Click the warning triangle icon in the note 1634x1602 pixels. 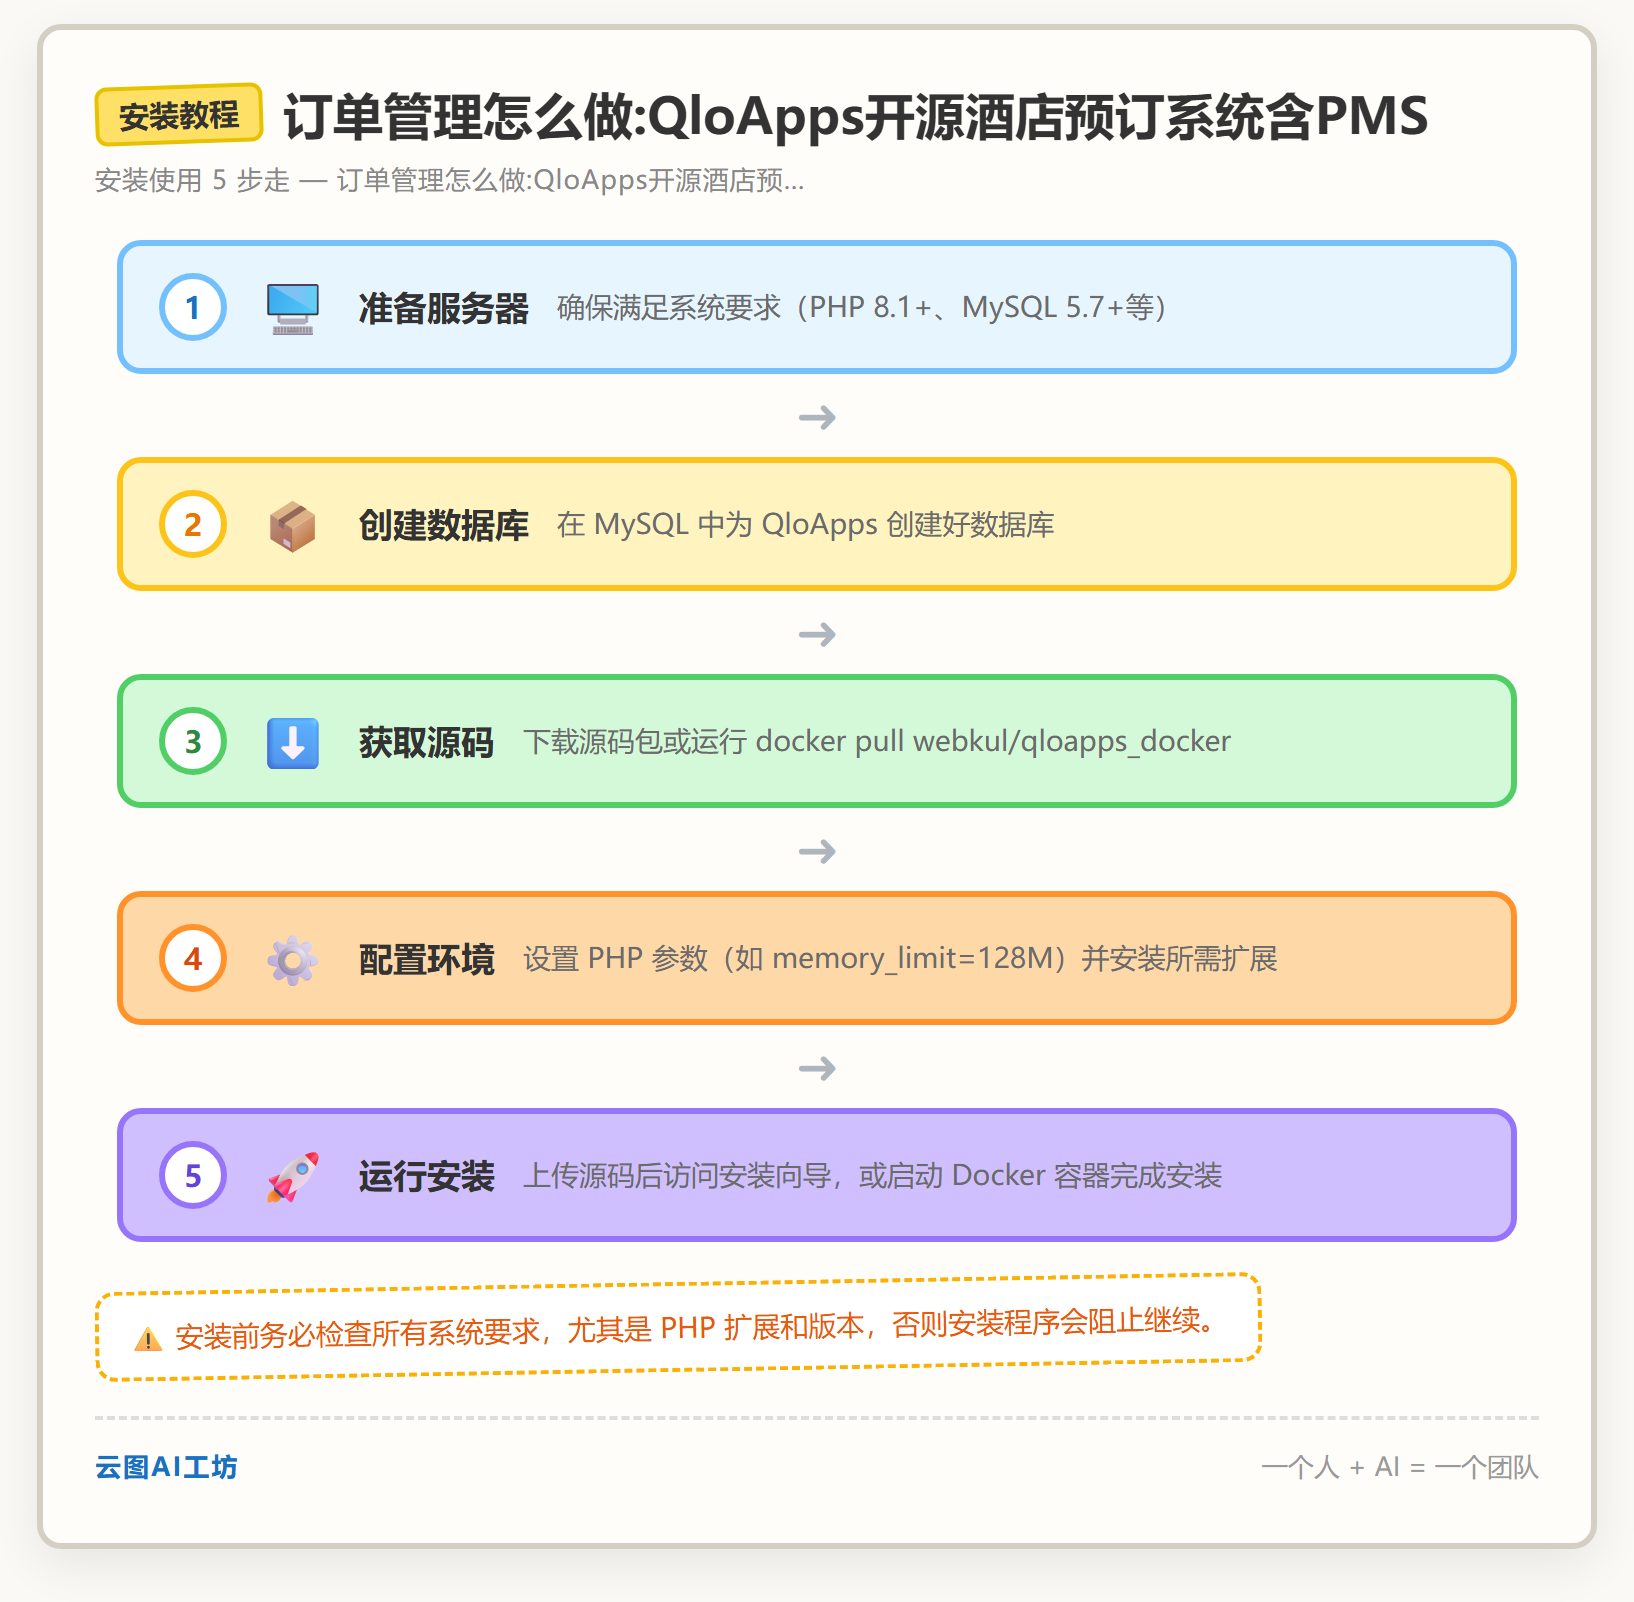point(148,1339)
